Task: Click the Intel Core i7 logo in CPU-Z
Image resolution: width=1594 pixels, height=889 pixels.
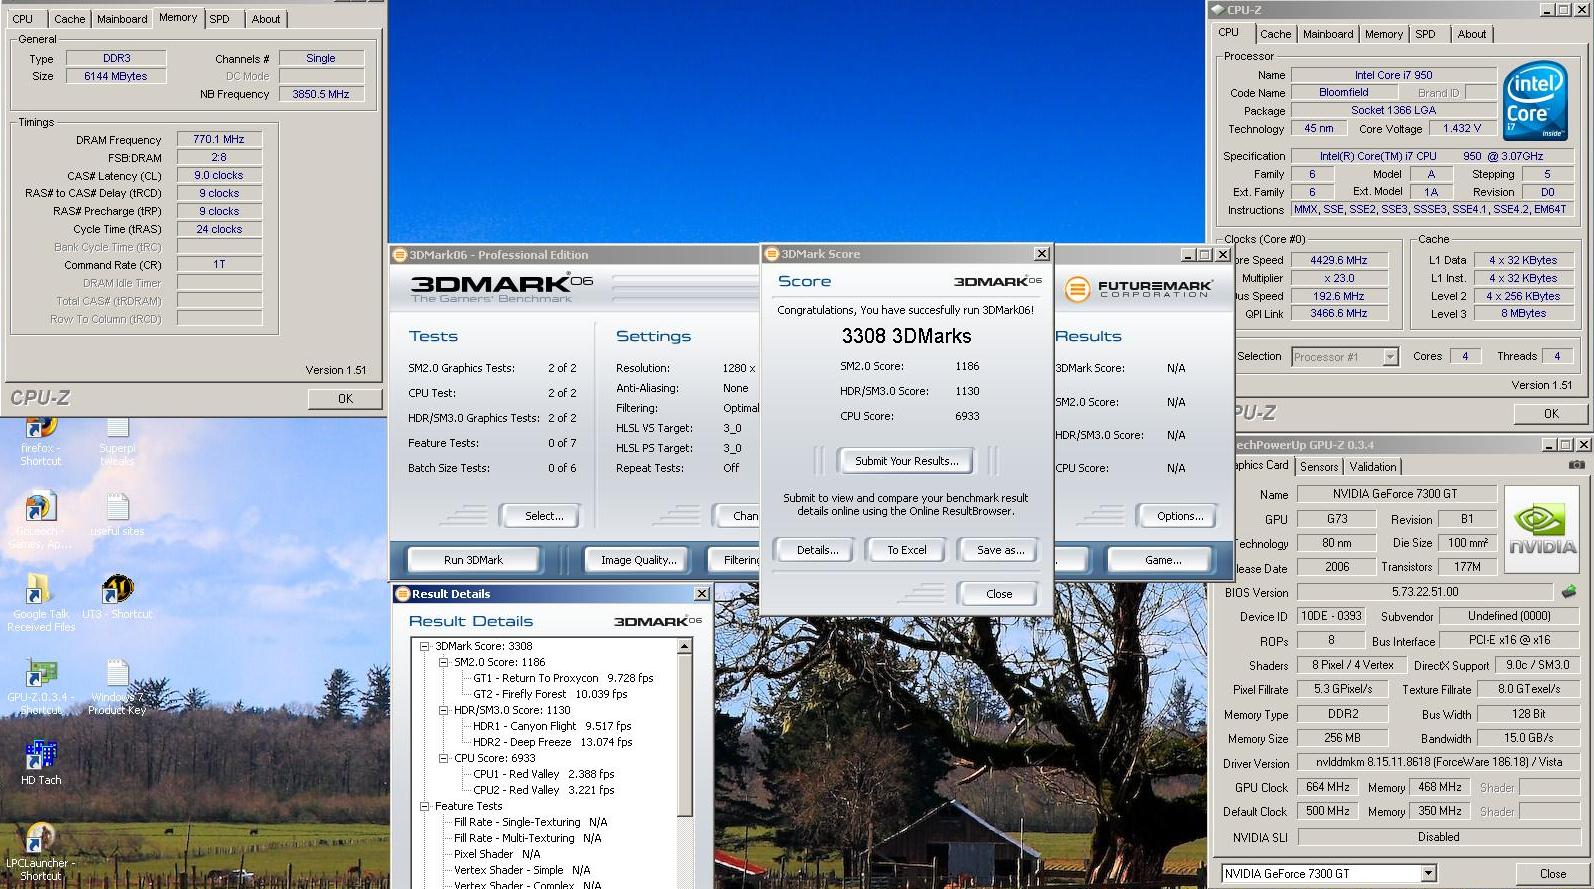Action: (x=1535, y=100)
